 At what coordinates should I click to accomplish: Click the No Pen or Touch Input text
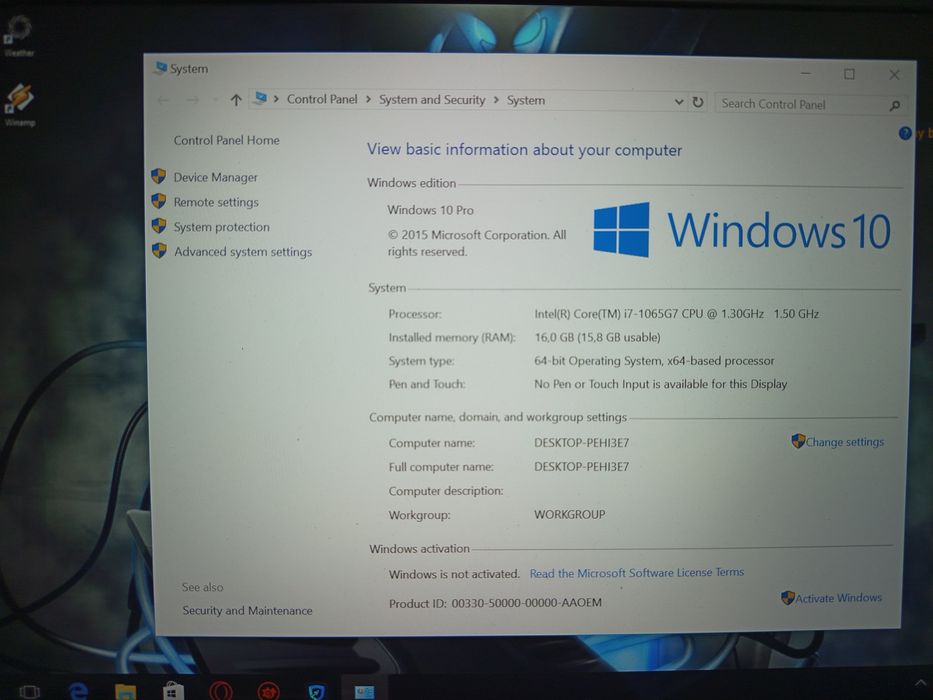[660, 384]
